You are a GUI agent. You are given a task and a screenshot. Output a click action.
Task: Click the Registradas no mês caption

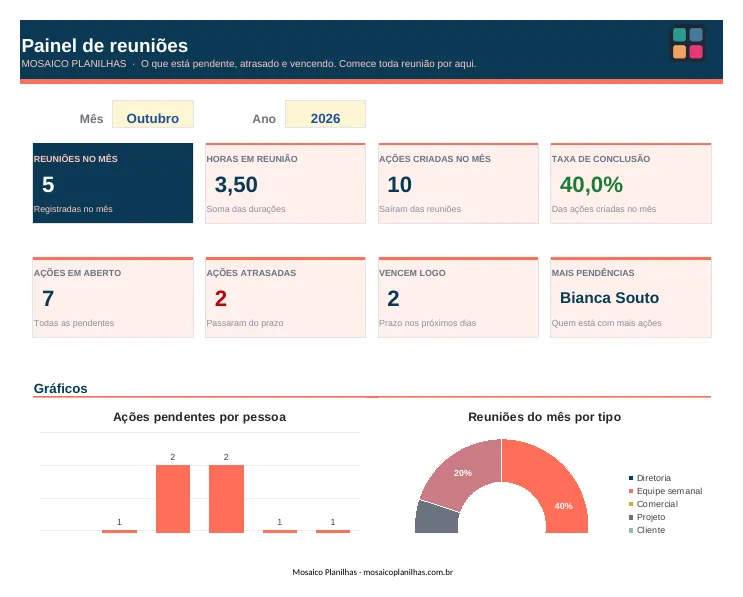pos(73,209)
